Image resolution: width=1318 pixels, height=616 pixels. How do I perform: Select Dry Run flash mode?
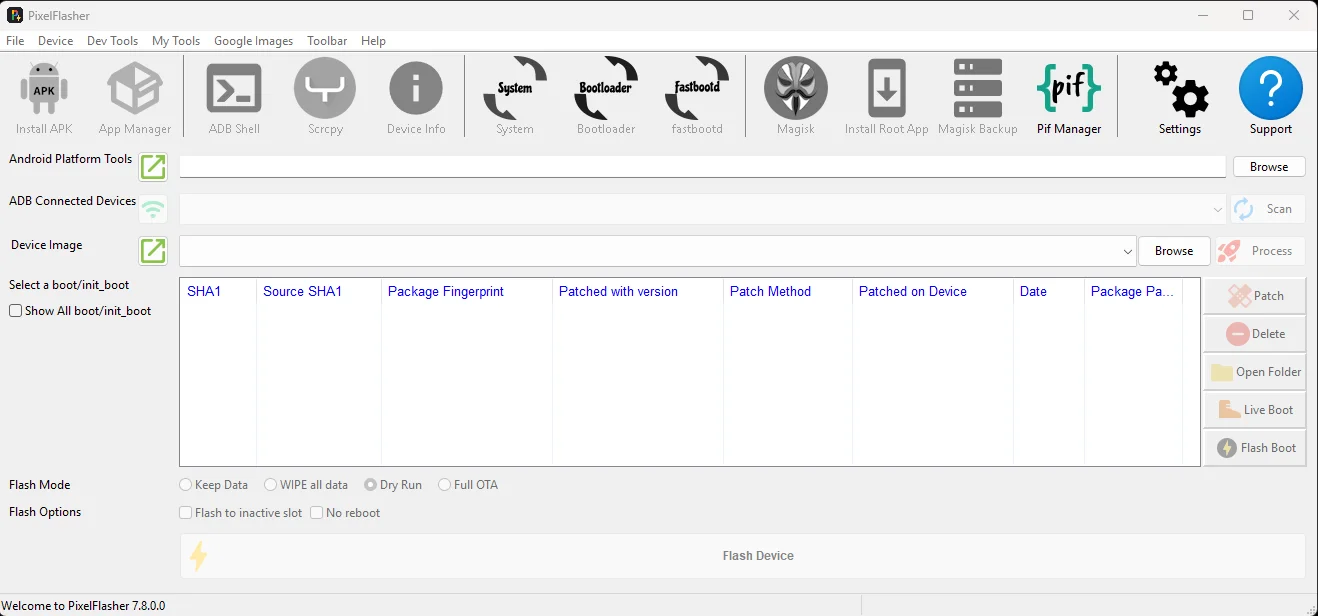pyautogui.click(x=370, y=485)
